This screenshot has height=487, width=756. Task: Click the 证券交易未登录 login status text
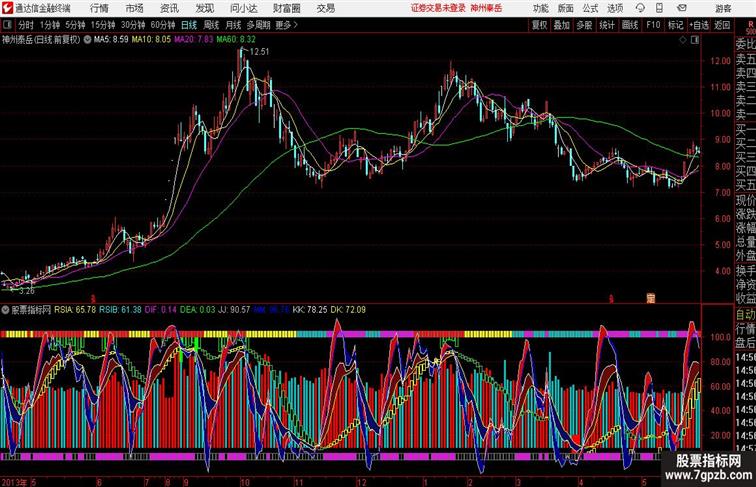[x=438, y=8]
